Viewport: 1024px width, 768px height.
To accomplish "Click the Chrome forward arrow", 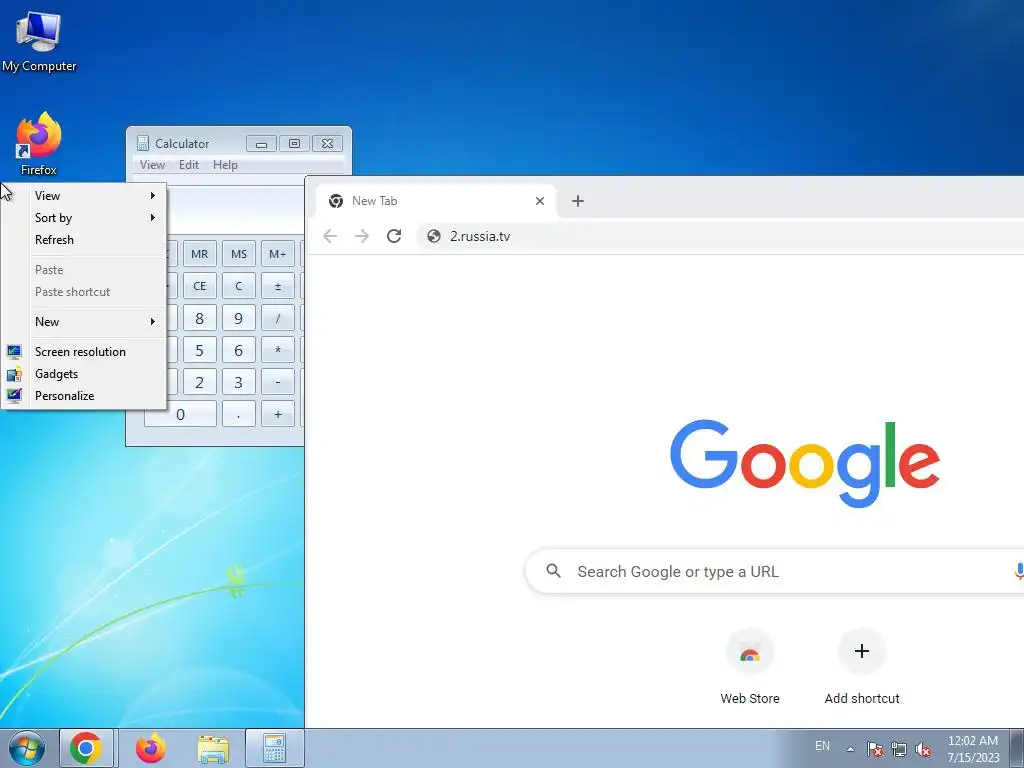I will [x=362, y=236].
